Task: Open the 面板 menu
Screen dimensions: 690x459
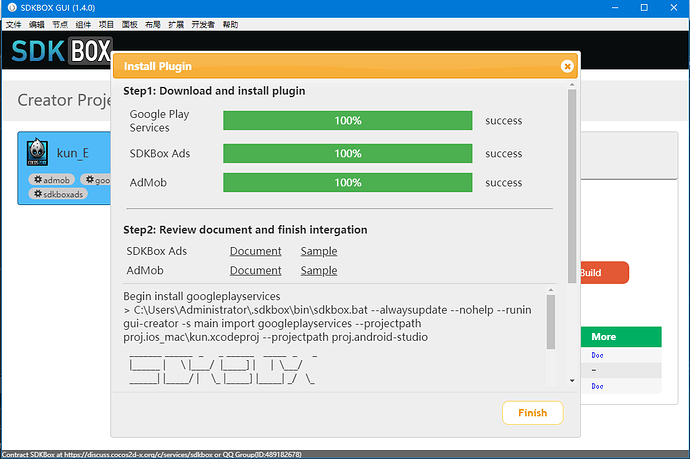Action: coord(129,25)
